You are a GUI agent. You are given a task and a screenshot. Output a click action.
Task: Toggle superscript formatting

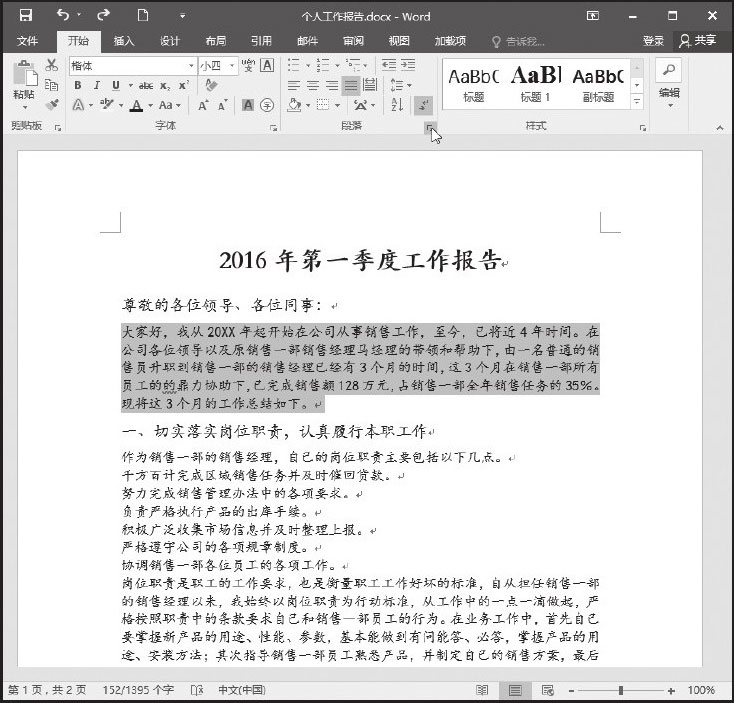point(184,85)
